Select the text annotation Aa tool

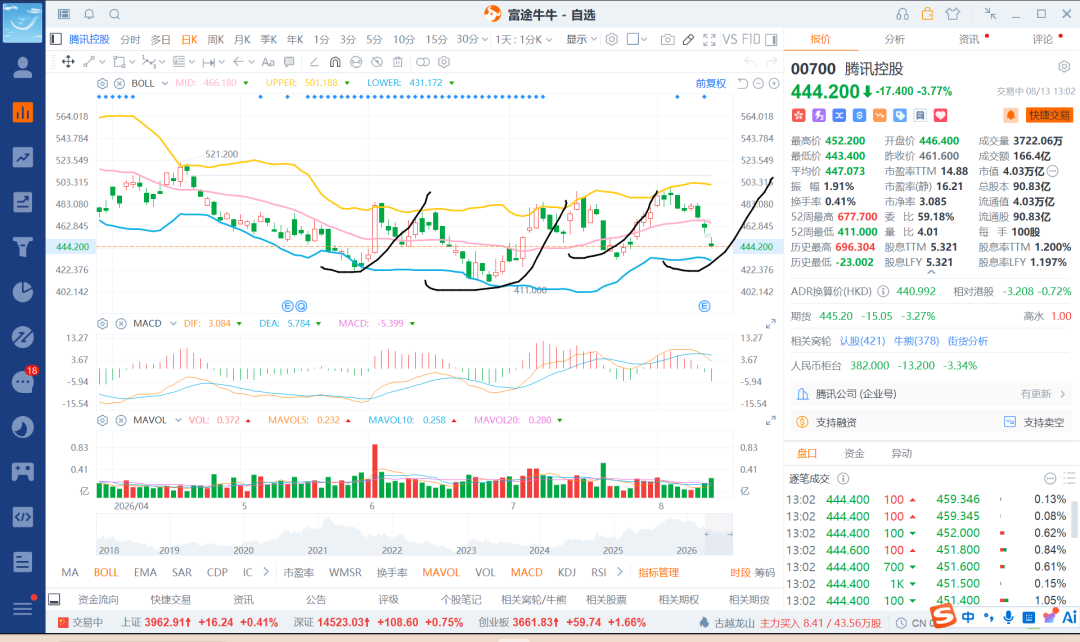(268, 62)
